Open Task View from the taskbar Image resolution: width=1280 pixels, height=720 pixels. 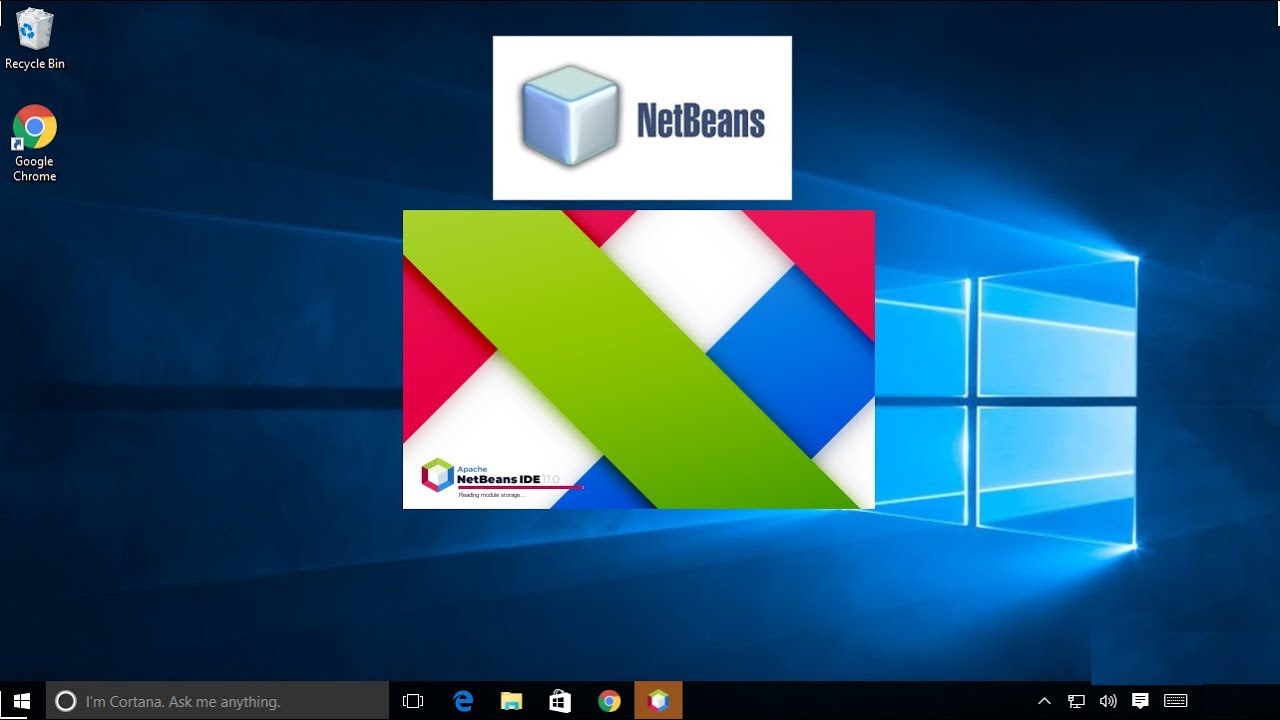coord(413,701)
